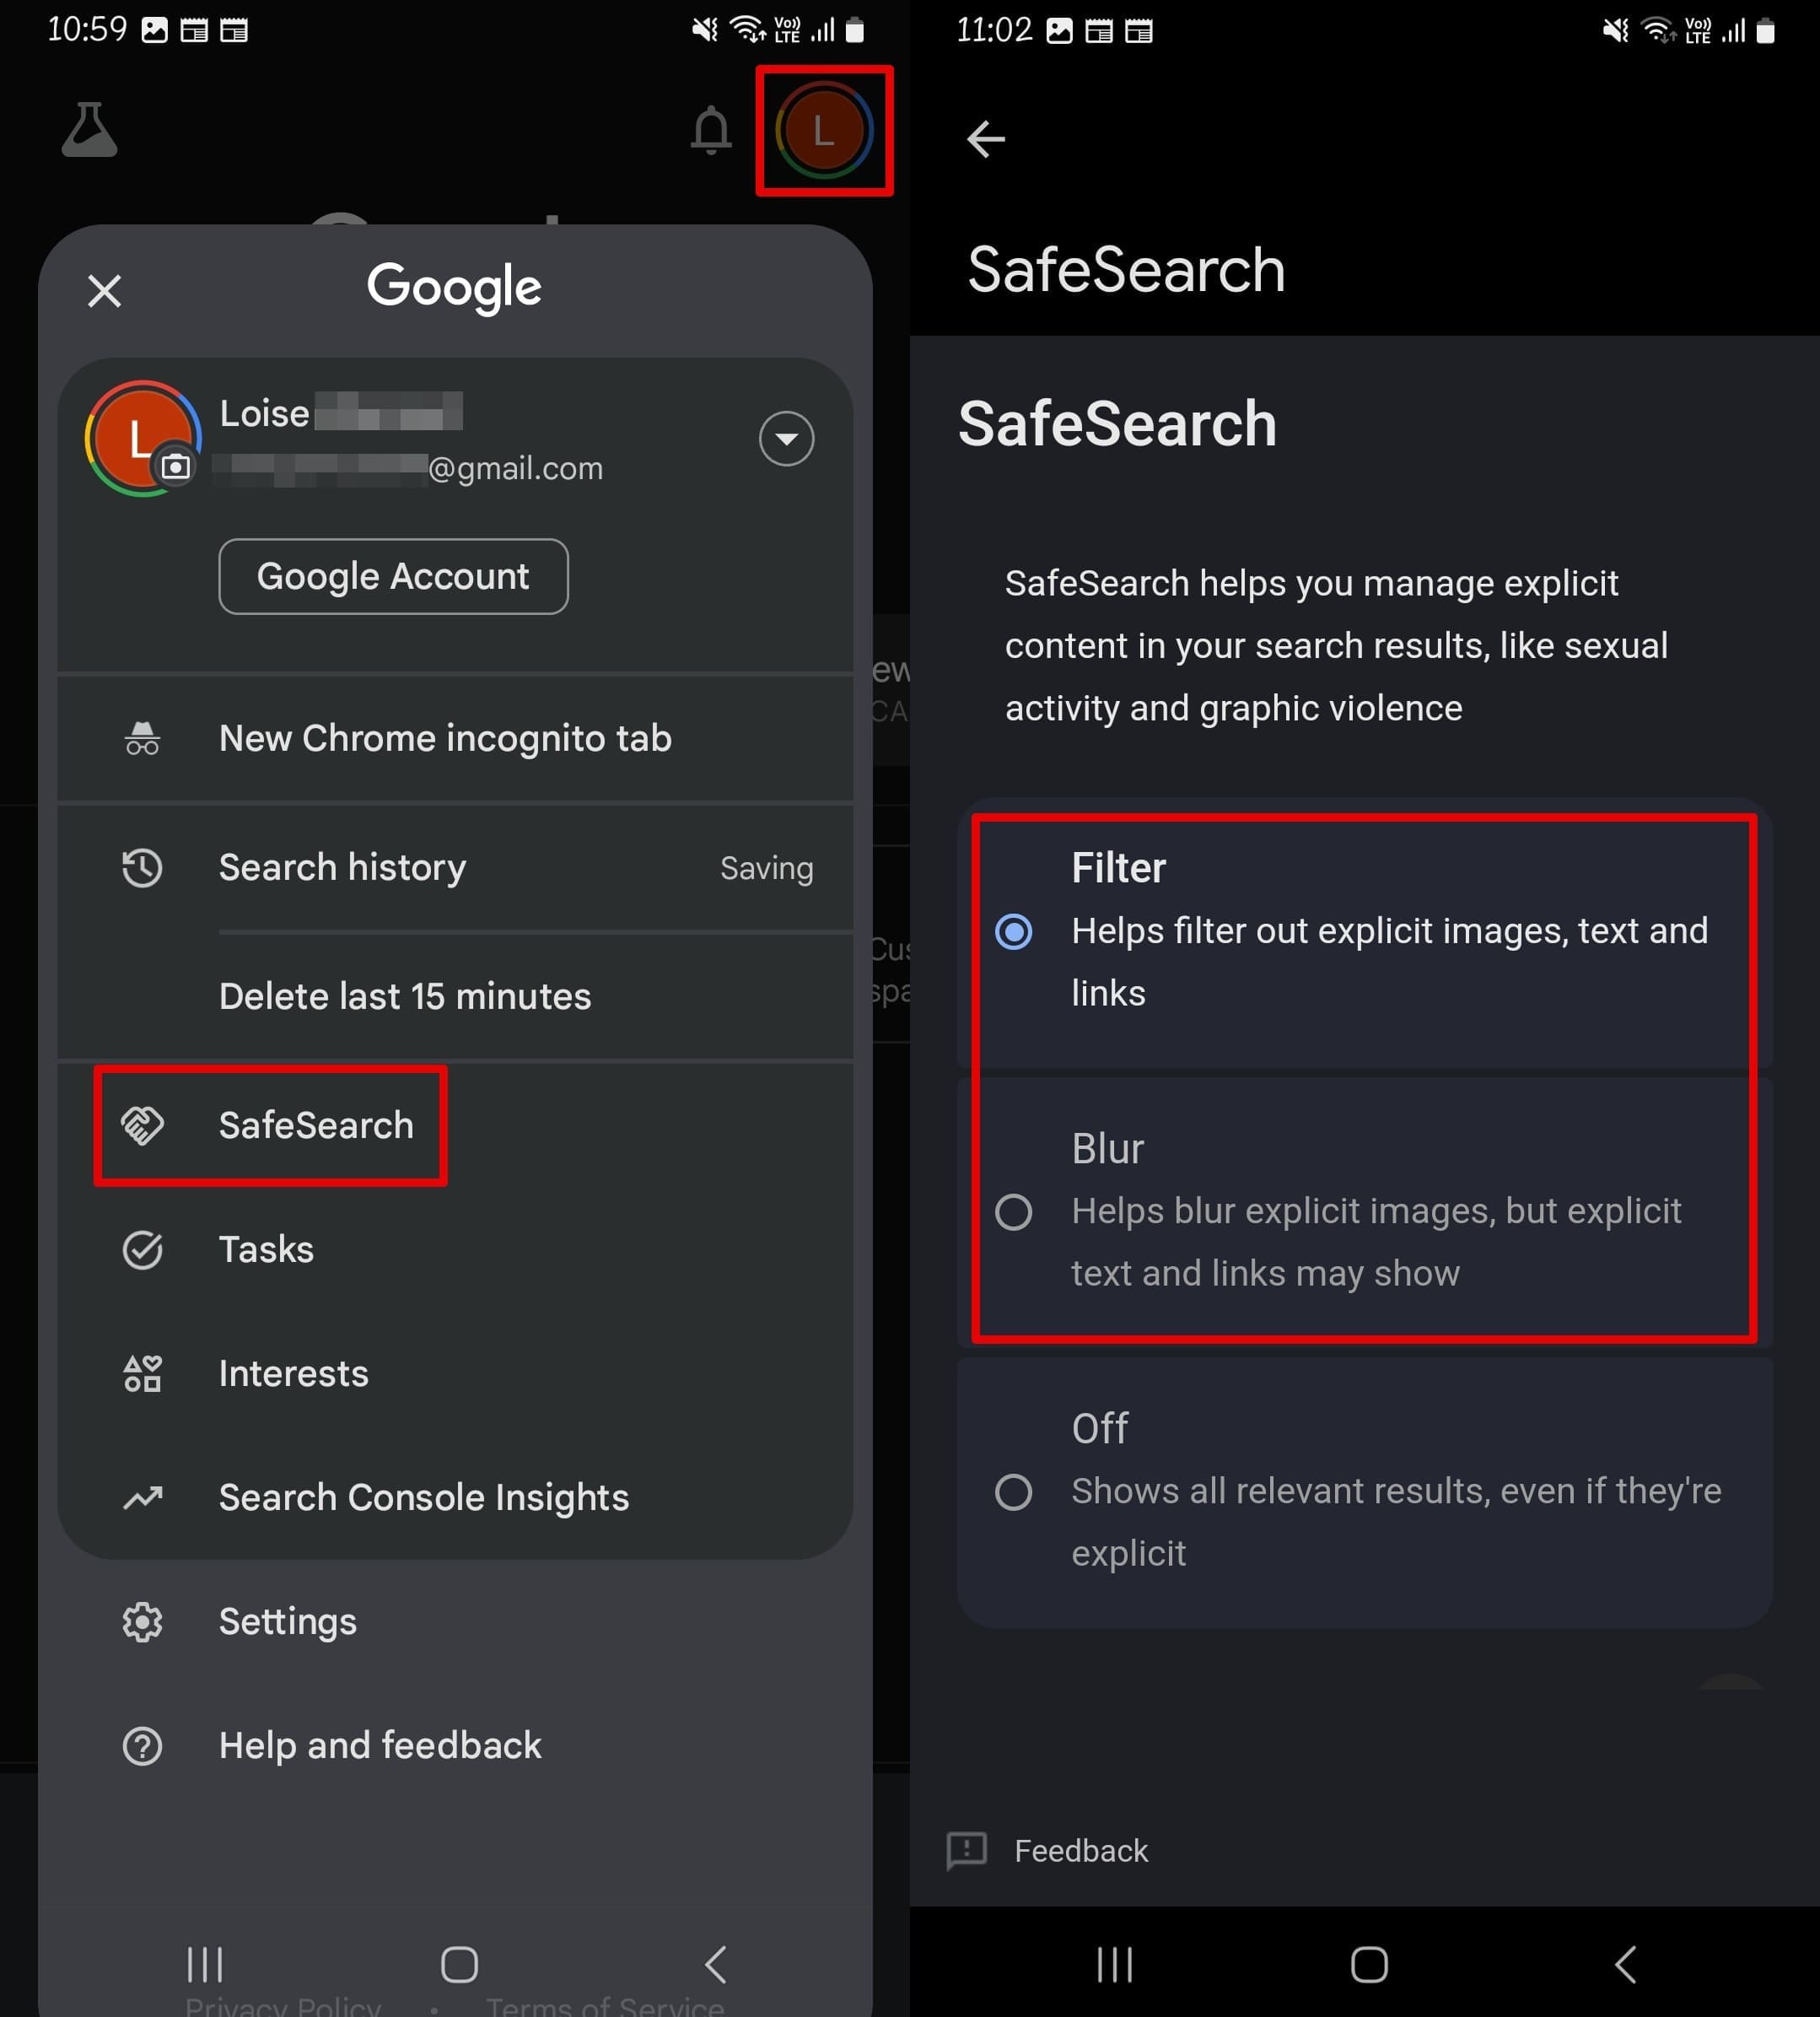The height and width of the screenshot is (2017, 1820).
Task: Close the Google account menu
Action: click(x=104, y=291)
